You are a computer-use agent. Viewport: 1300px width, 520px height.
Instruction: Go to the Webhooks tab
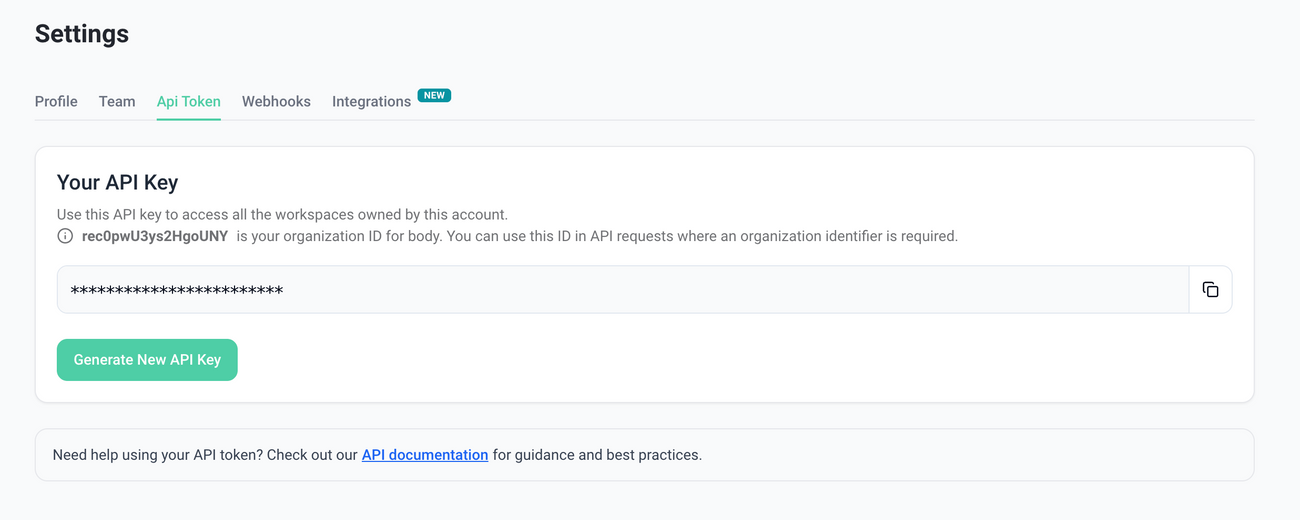276,102
